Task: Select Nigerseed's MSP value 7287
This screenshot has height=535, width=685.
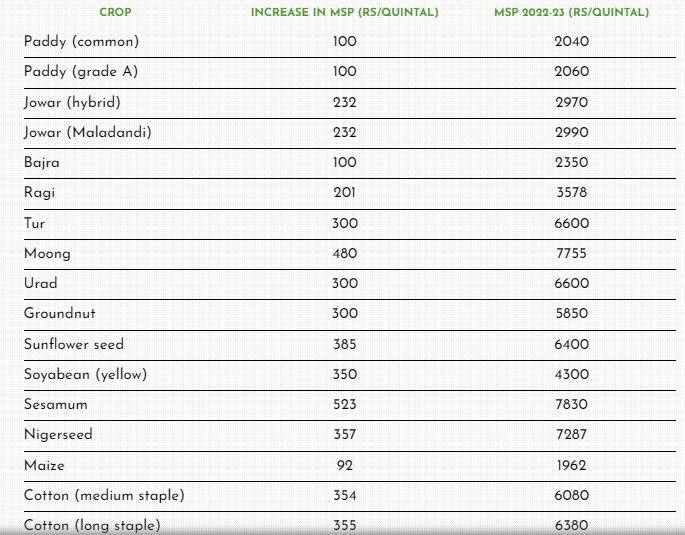Action: point(571,435)
